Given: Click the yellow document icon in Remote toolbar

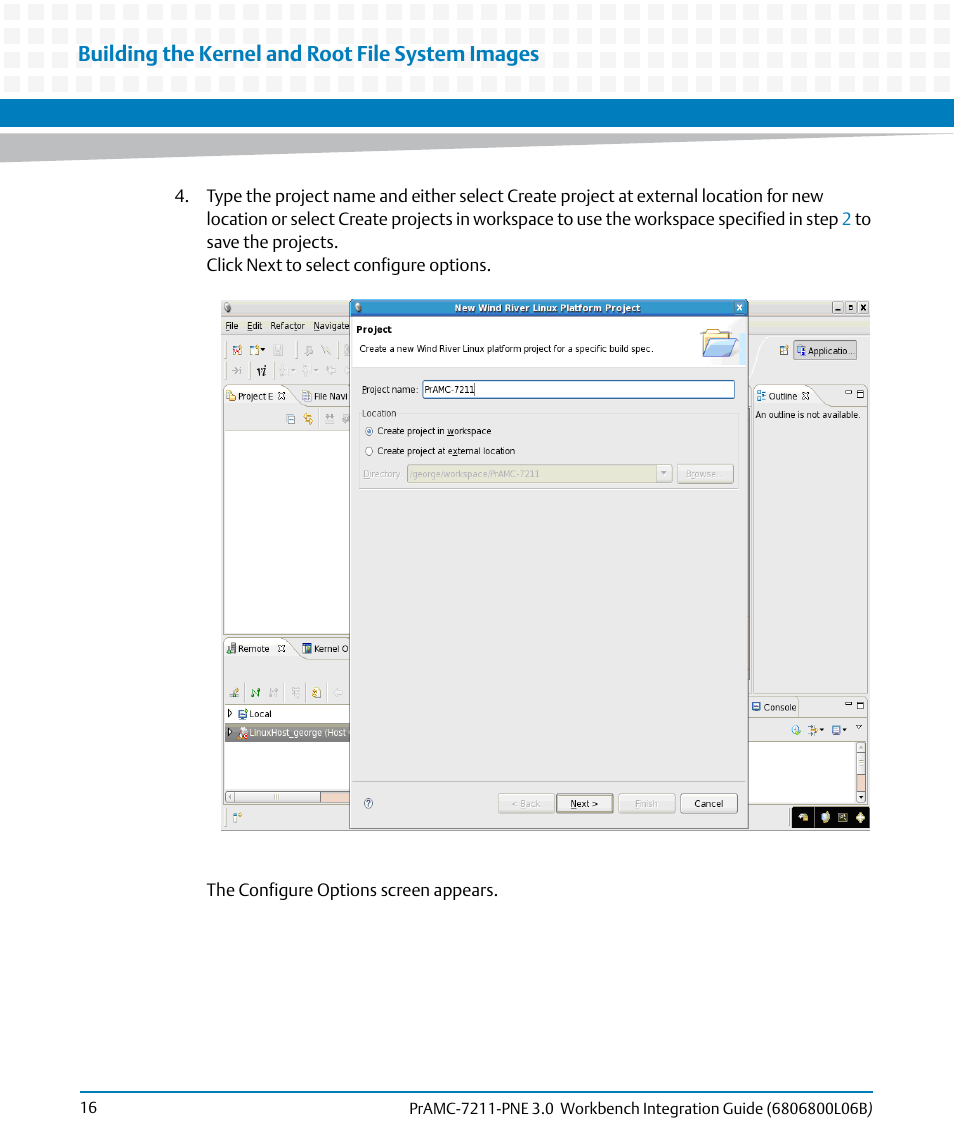Looking at the screenshot, I should click(x=316, y=692).
